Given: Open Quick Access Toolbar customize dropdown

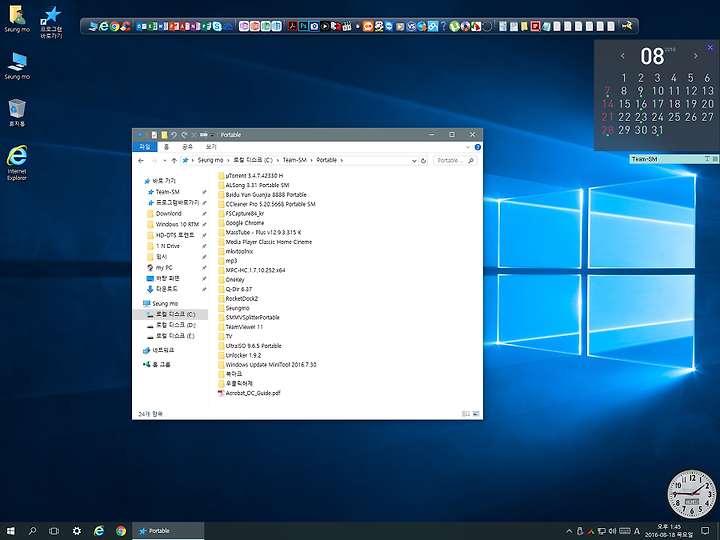Looking at the screenshot, I should click(212, 135).
